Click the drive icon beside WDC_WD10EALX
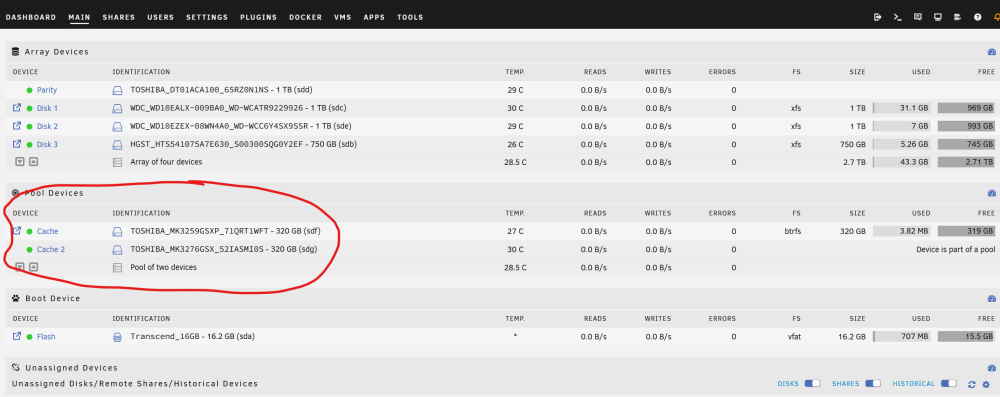Viewport: 1000px width, 397px height. (x=117, y=109)
